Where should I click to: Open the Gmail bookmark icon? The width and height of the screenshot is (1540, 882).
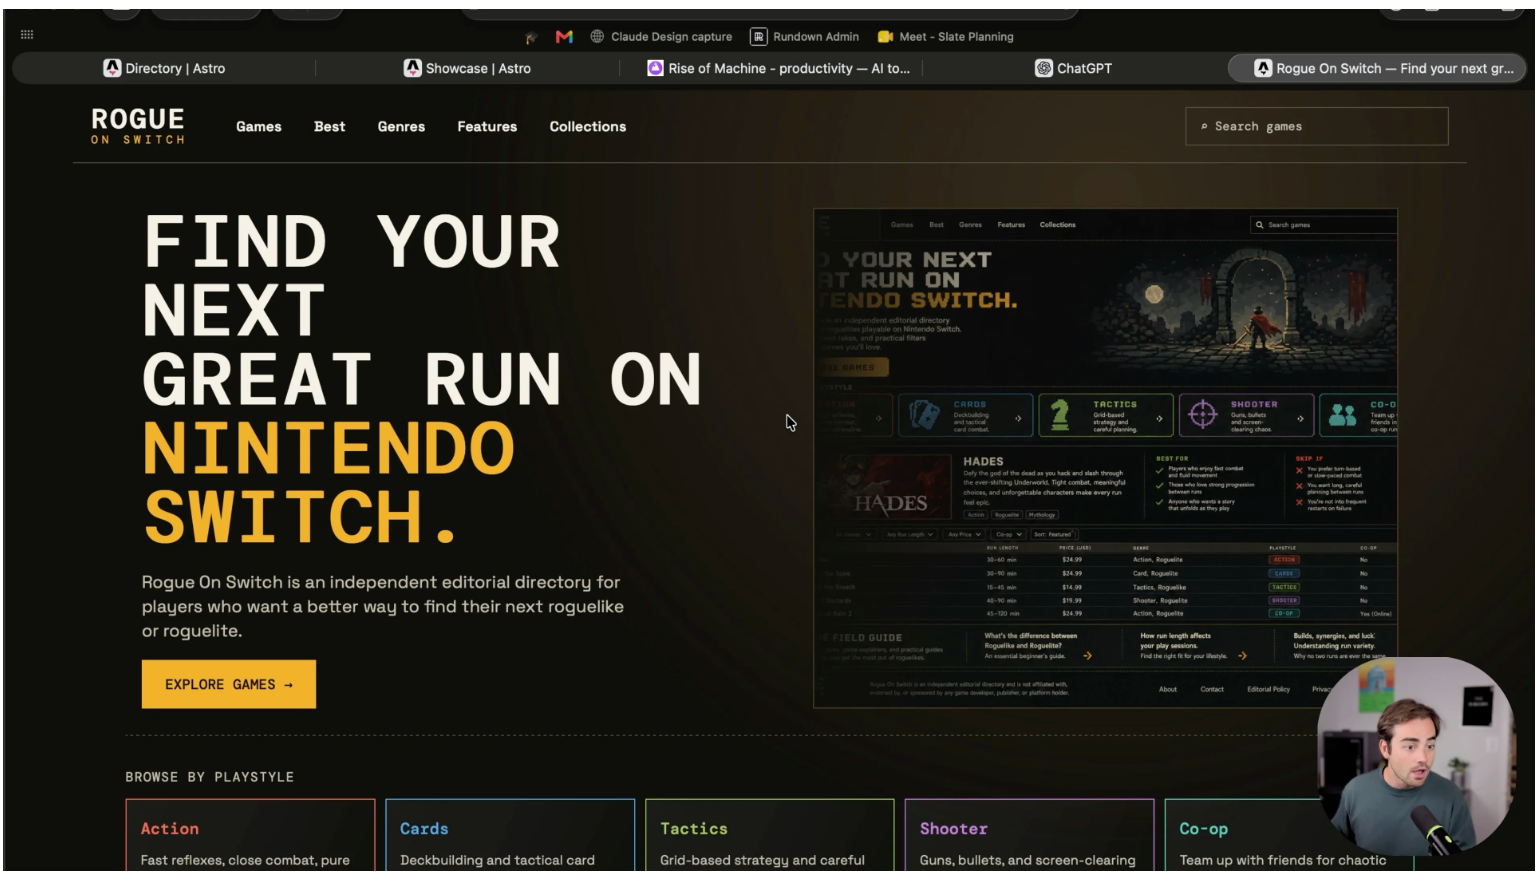click(x=564, y=37)
